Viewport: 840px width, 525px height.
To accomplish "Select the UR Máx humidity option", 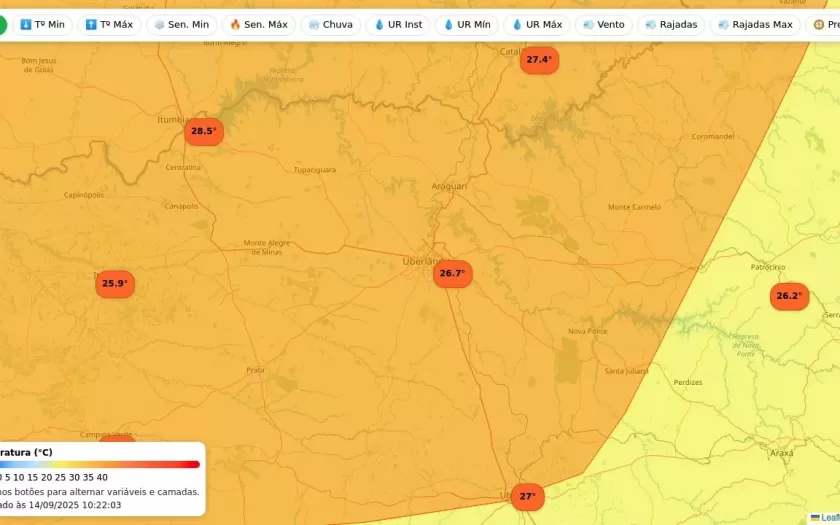I will [x=537, y=25].
